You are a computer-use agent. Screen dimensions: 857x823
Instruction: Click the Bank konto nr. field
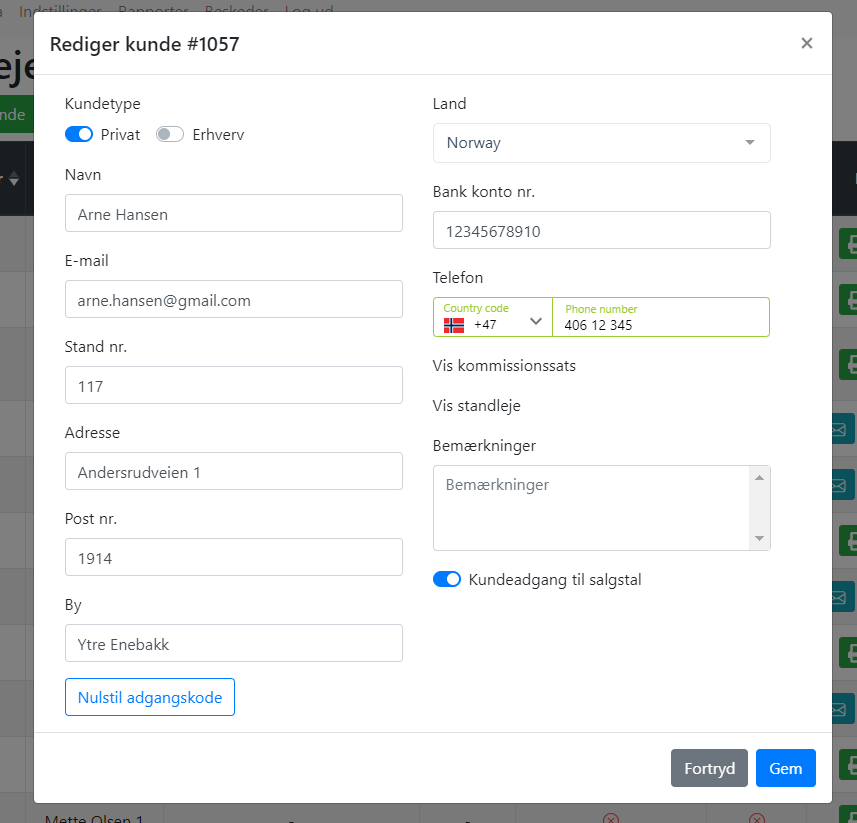pos(601,230)
